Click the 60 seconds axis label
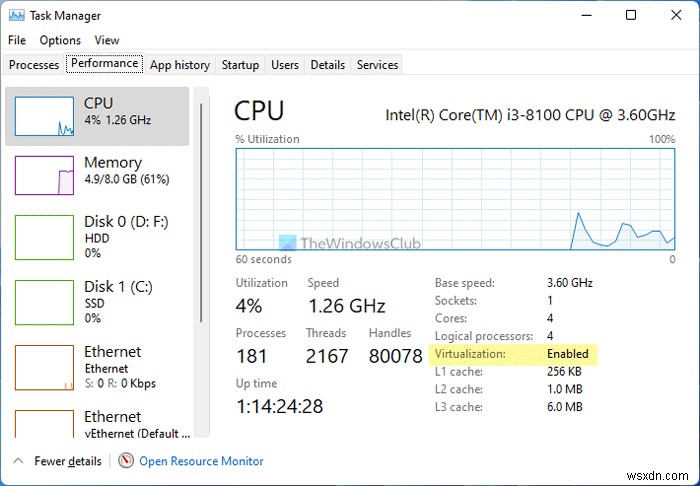 pos(263,259)
